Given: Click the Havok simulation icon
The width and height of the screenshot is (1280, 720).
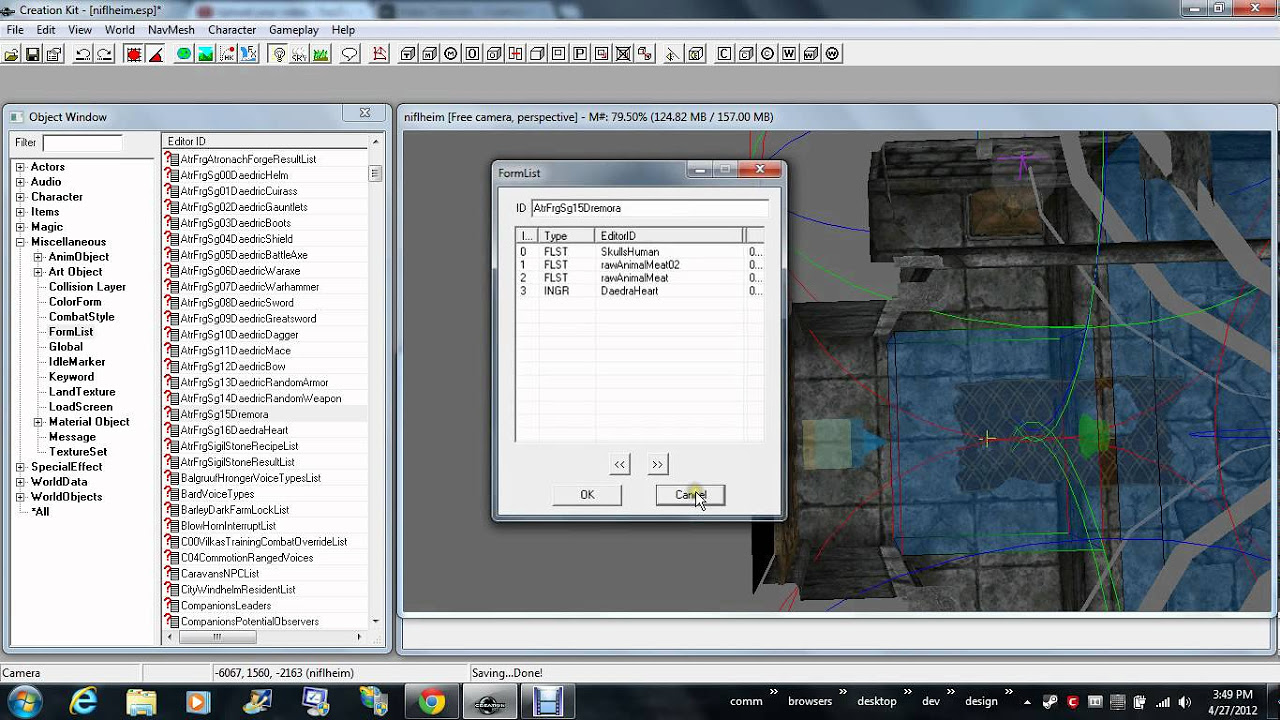Looking at the screenshot, I should 227,54.
